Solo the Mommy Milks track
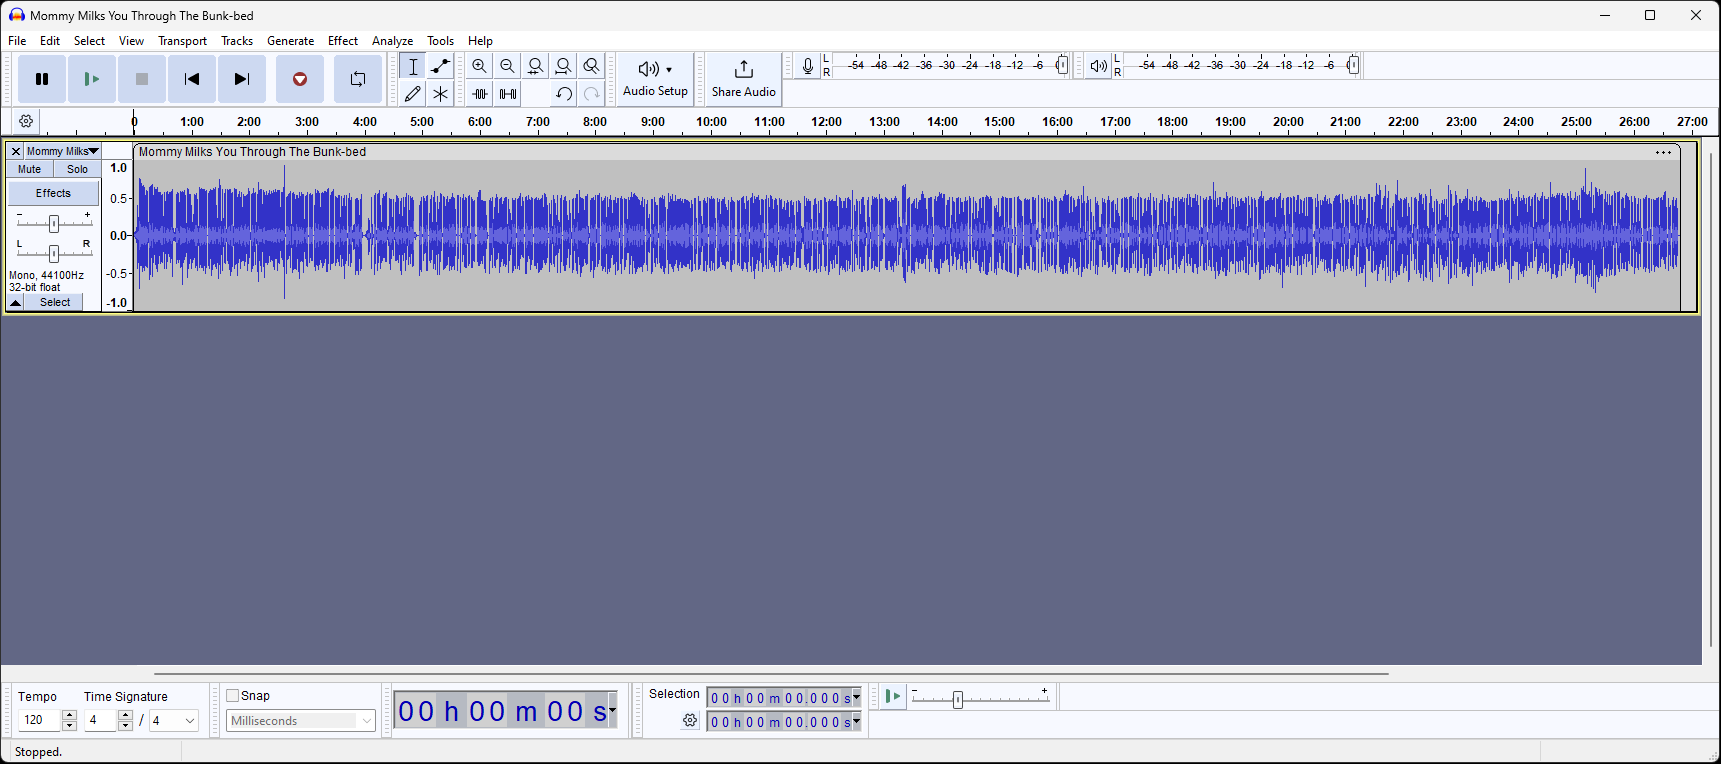Screen dimensions: 1721x764 [77, 169]
